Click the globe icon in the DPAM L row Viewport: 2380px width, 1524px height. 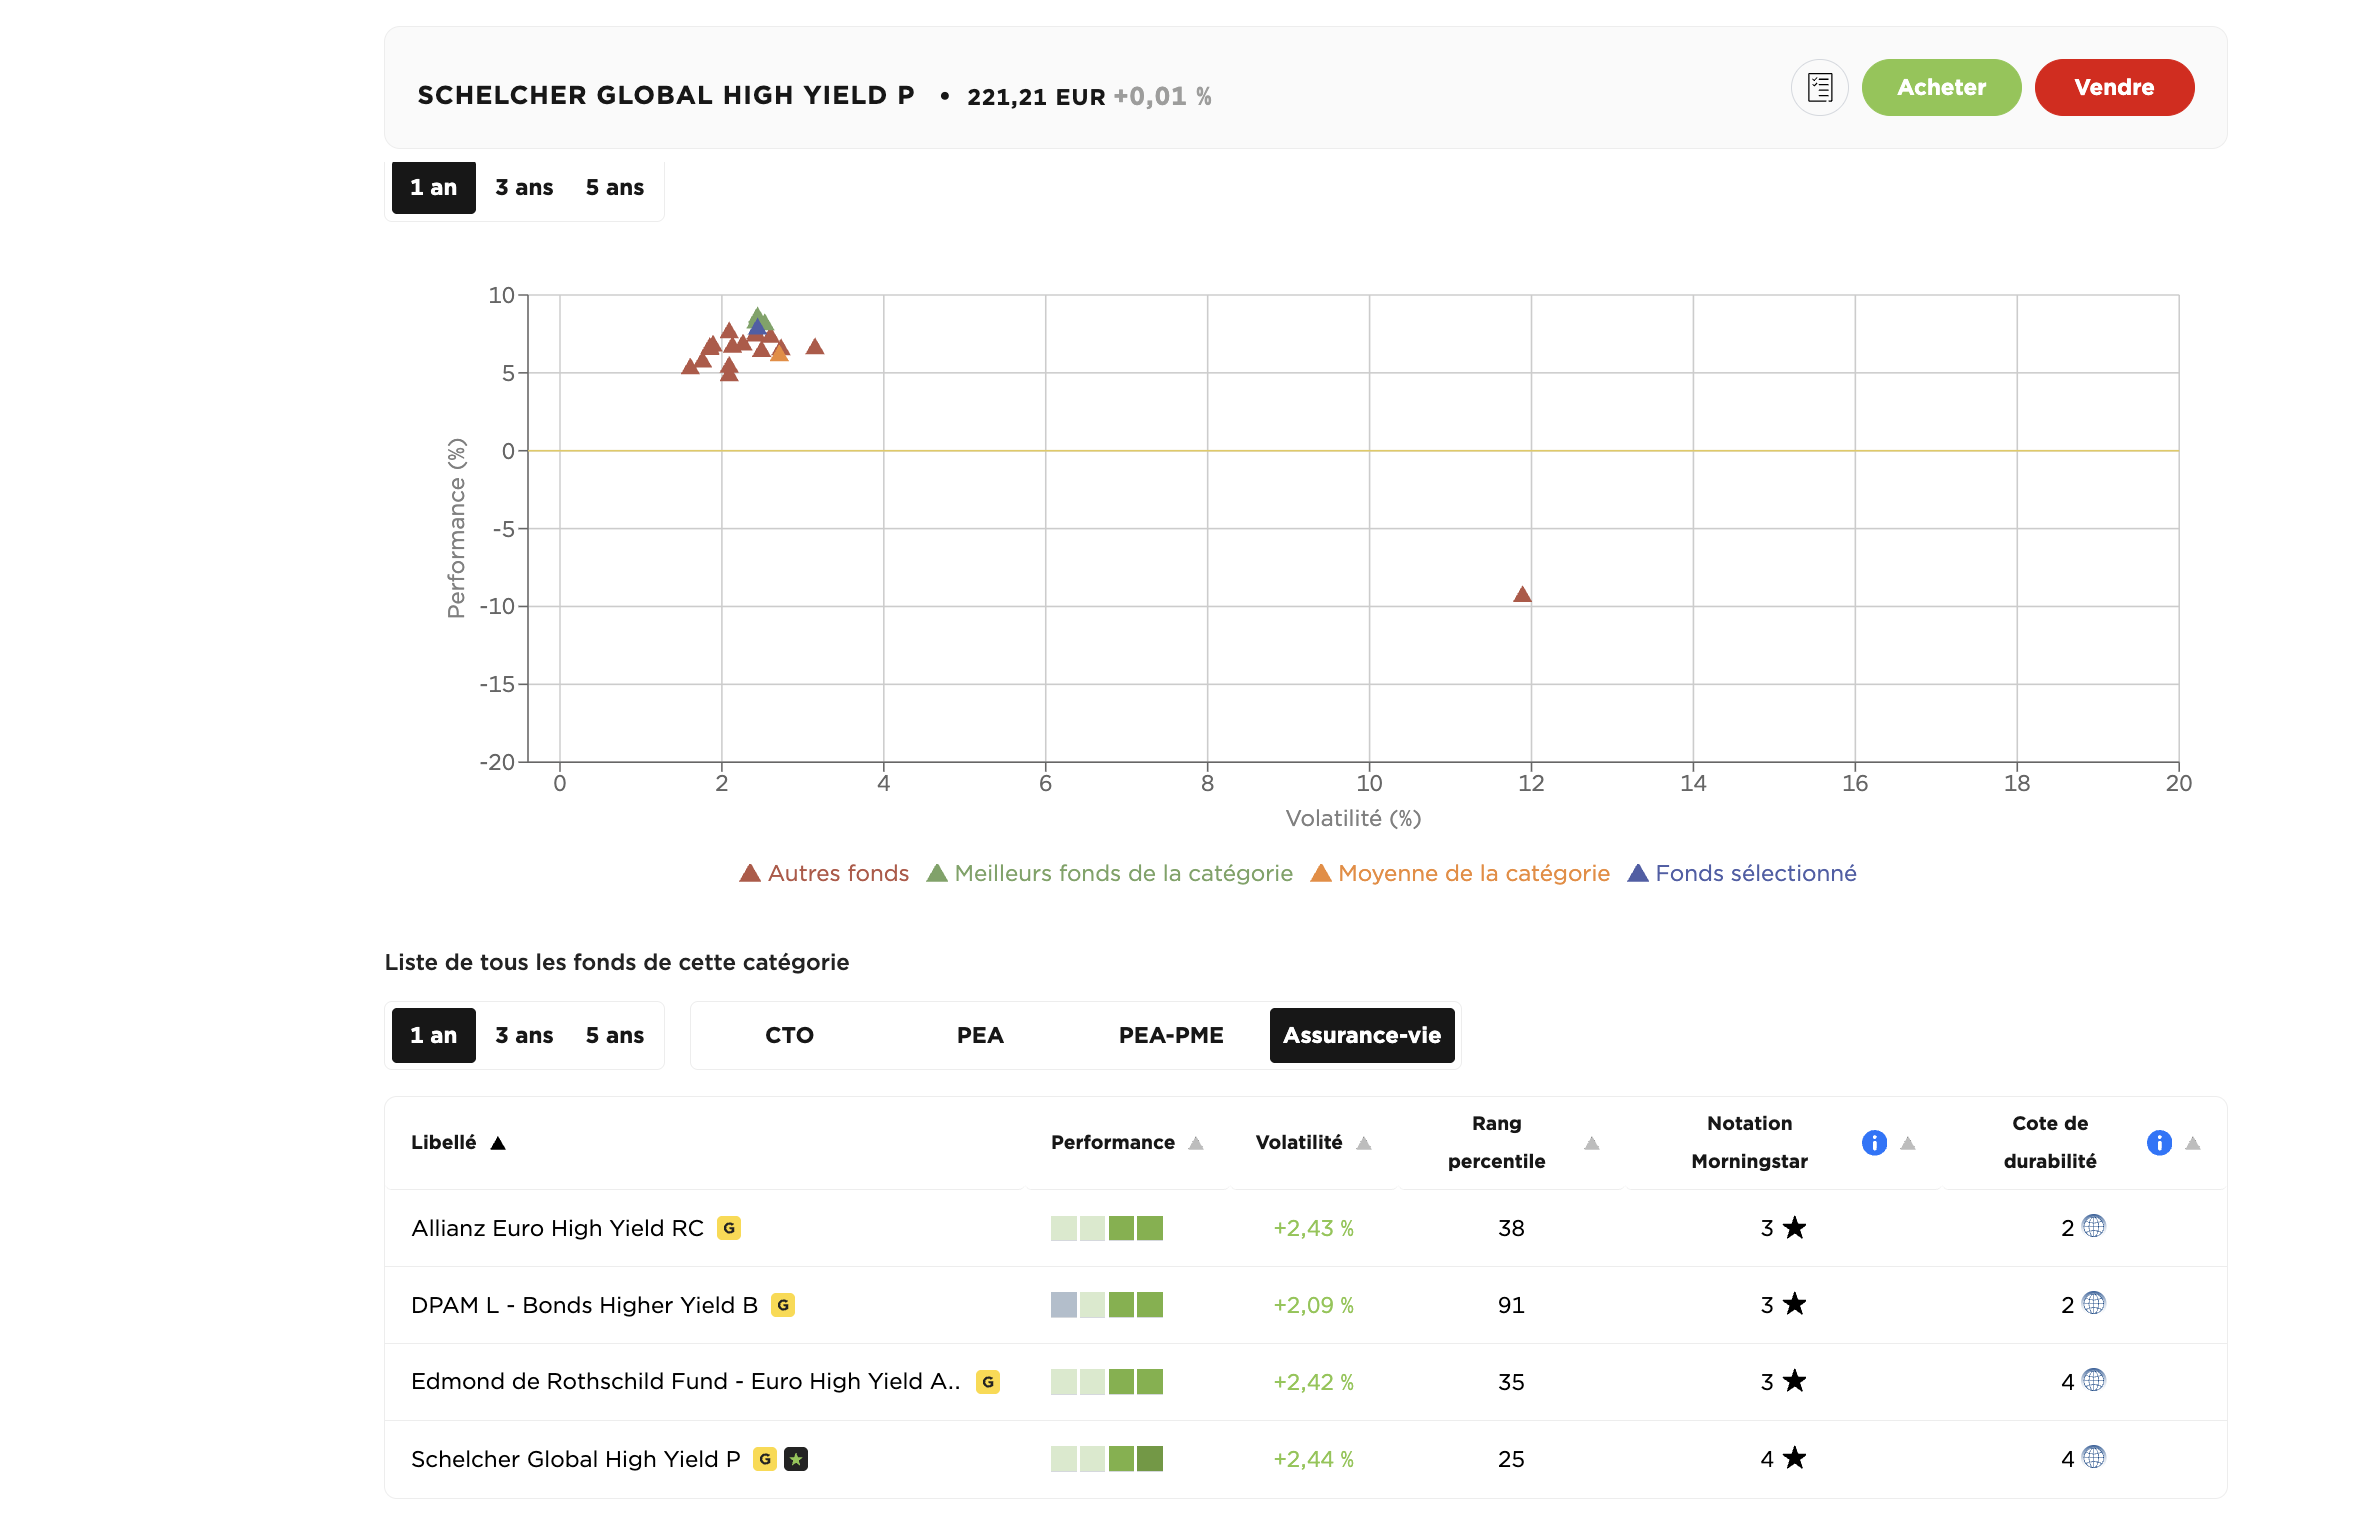pyautogui.click(x=2094, y=1303)
